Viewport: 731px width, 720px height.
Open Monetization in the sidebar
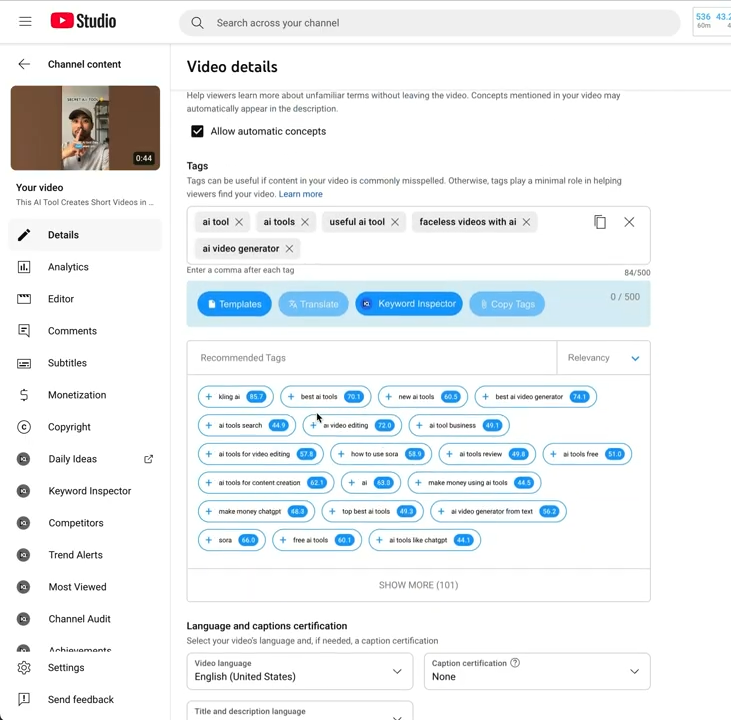(76, 395)
